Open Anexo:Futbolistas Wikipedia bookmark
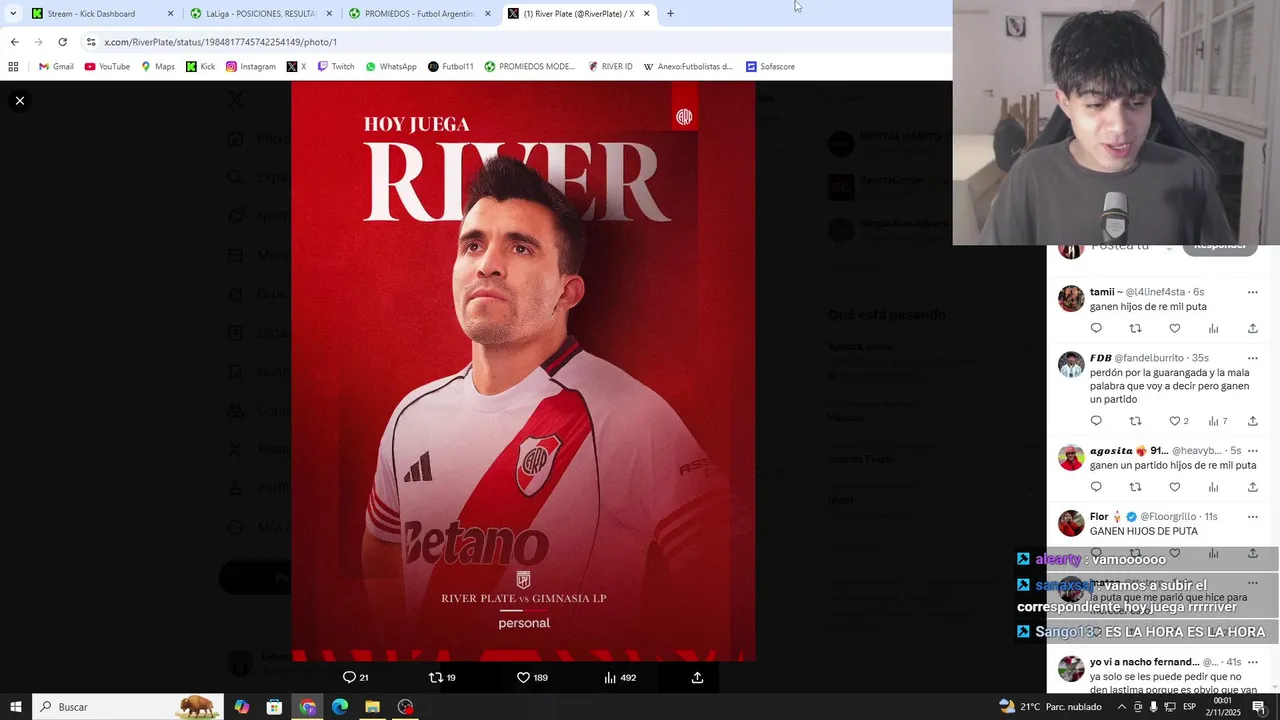The image size is (1280, 720). point(688,67)
